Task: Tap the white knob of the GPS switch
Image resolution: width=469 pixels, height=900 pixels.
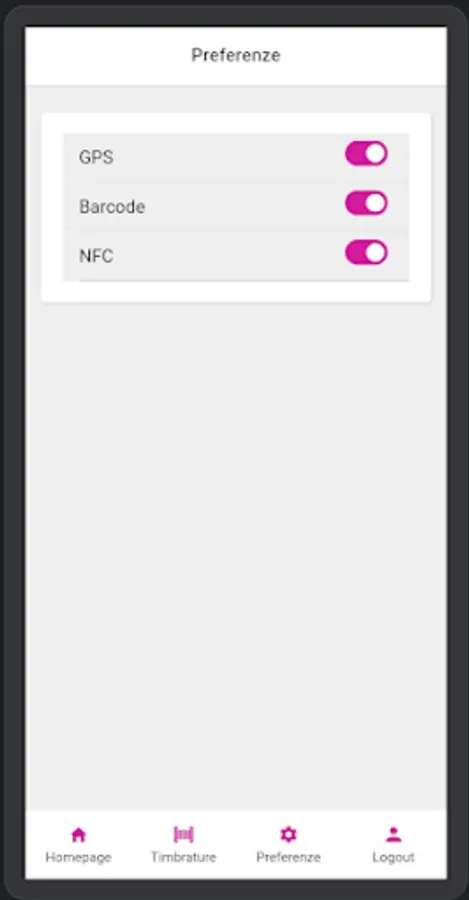Action: [375, 154]
